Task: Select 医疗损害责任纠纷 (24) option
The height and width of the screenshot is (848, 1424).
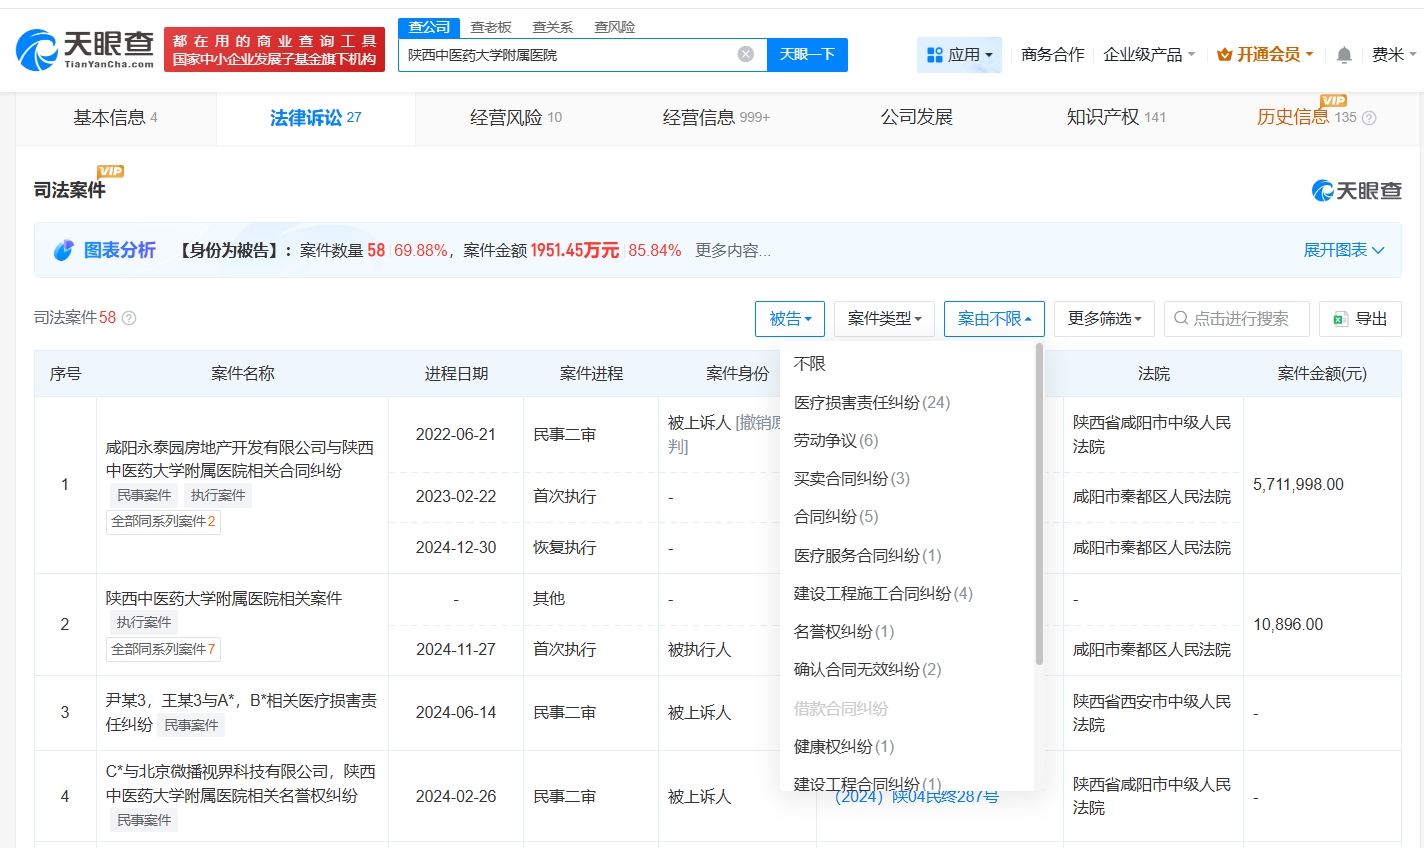Action: pyautogui.click(x=871, y=402)
